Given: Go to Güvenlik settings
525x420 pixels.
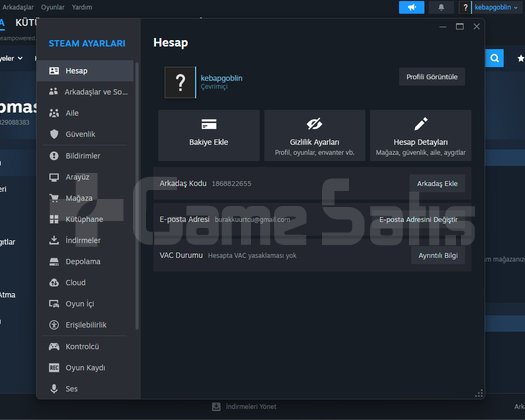Looking at the screenshot, I should 85,134.
